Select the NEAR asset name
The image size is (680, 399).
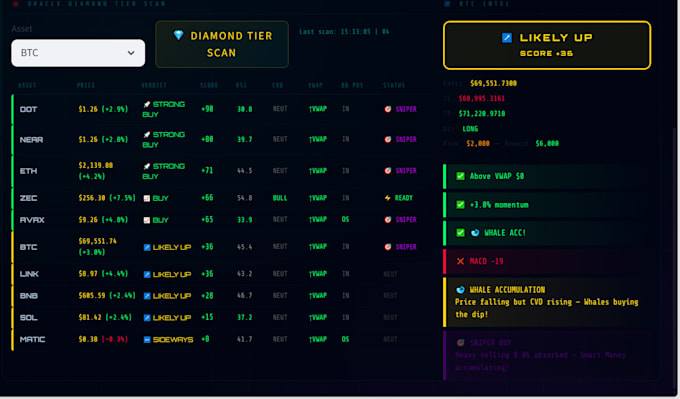(31, 140)
